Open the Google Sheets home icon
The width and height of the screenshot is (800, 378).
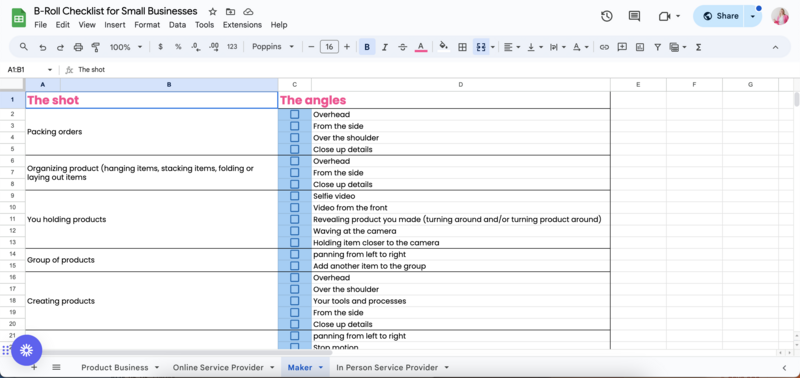[x=19, y=18]
